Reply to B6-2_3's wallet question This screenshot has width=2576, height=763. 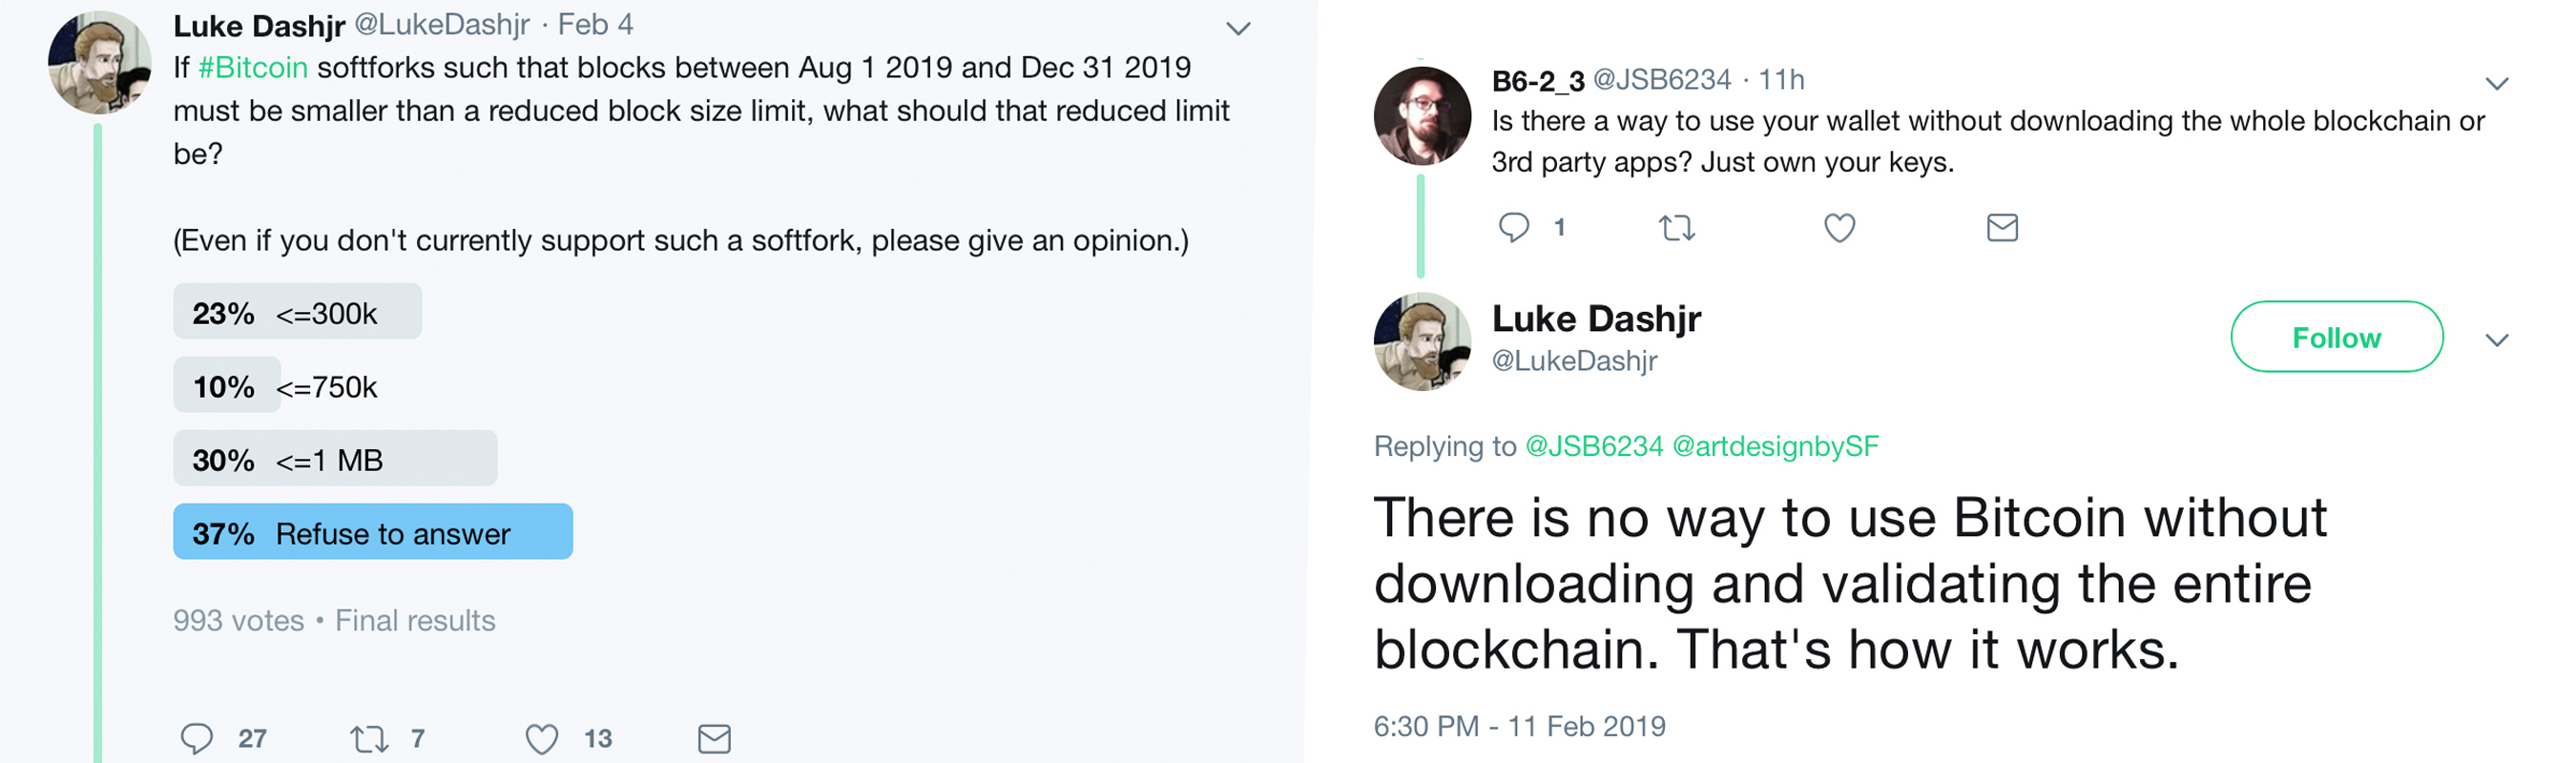coord(1517,228)
